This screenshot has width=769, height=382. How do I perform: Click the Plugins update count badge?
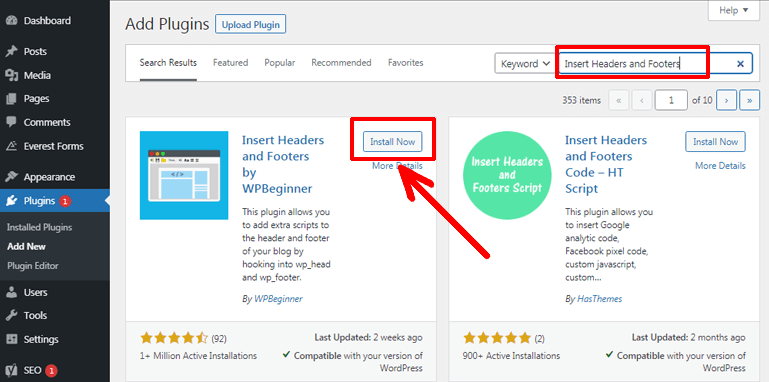(65, 201)
